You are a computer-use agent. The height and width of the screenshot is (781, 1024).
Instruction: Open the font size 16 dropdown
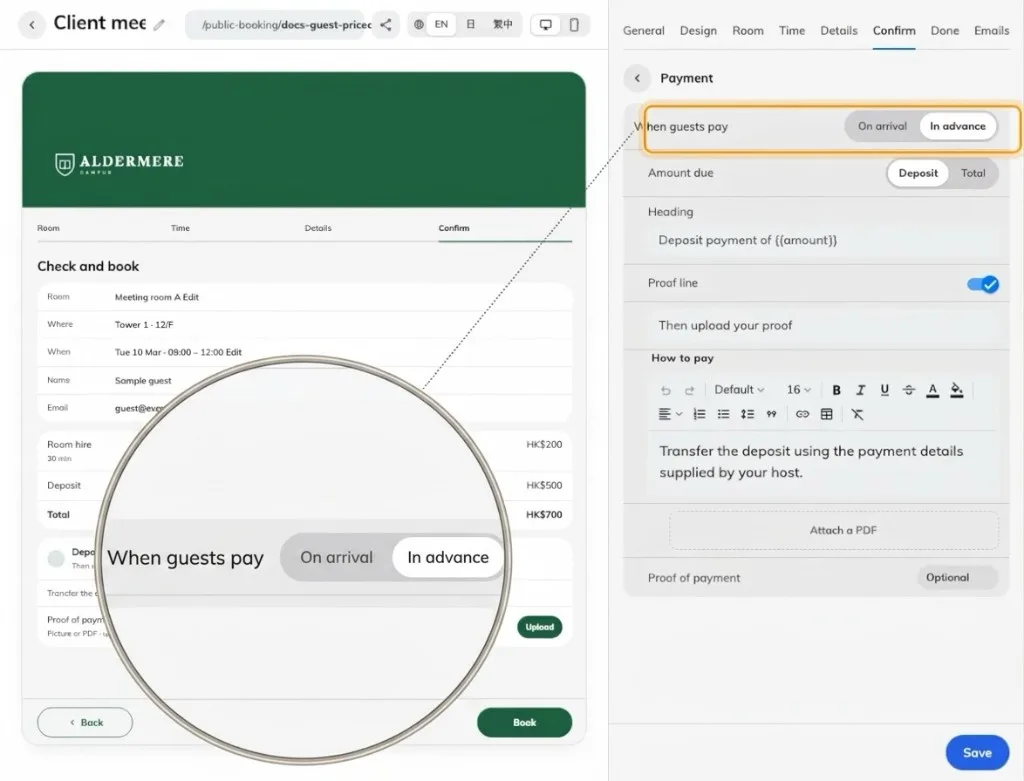point(798,390)
